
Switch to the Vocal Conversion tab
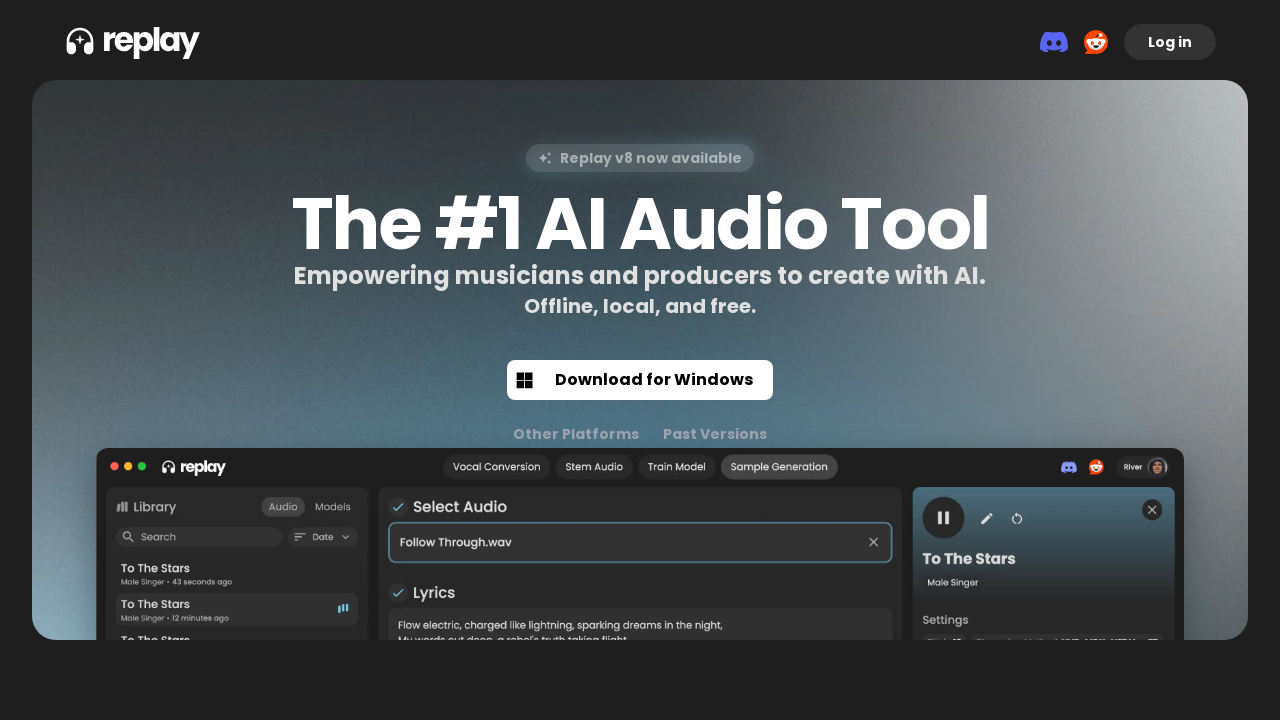click(x=496, y=467)
